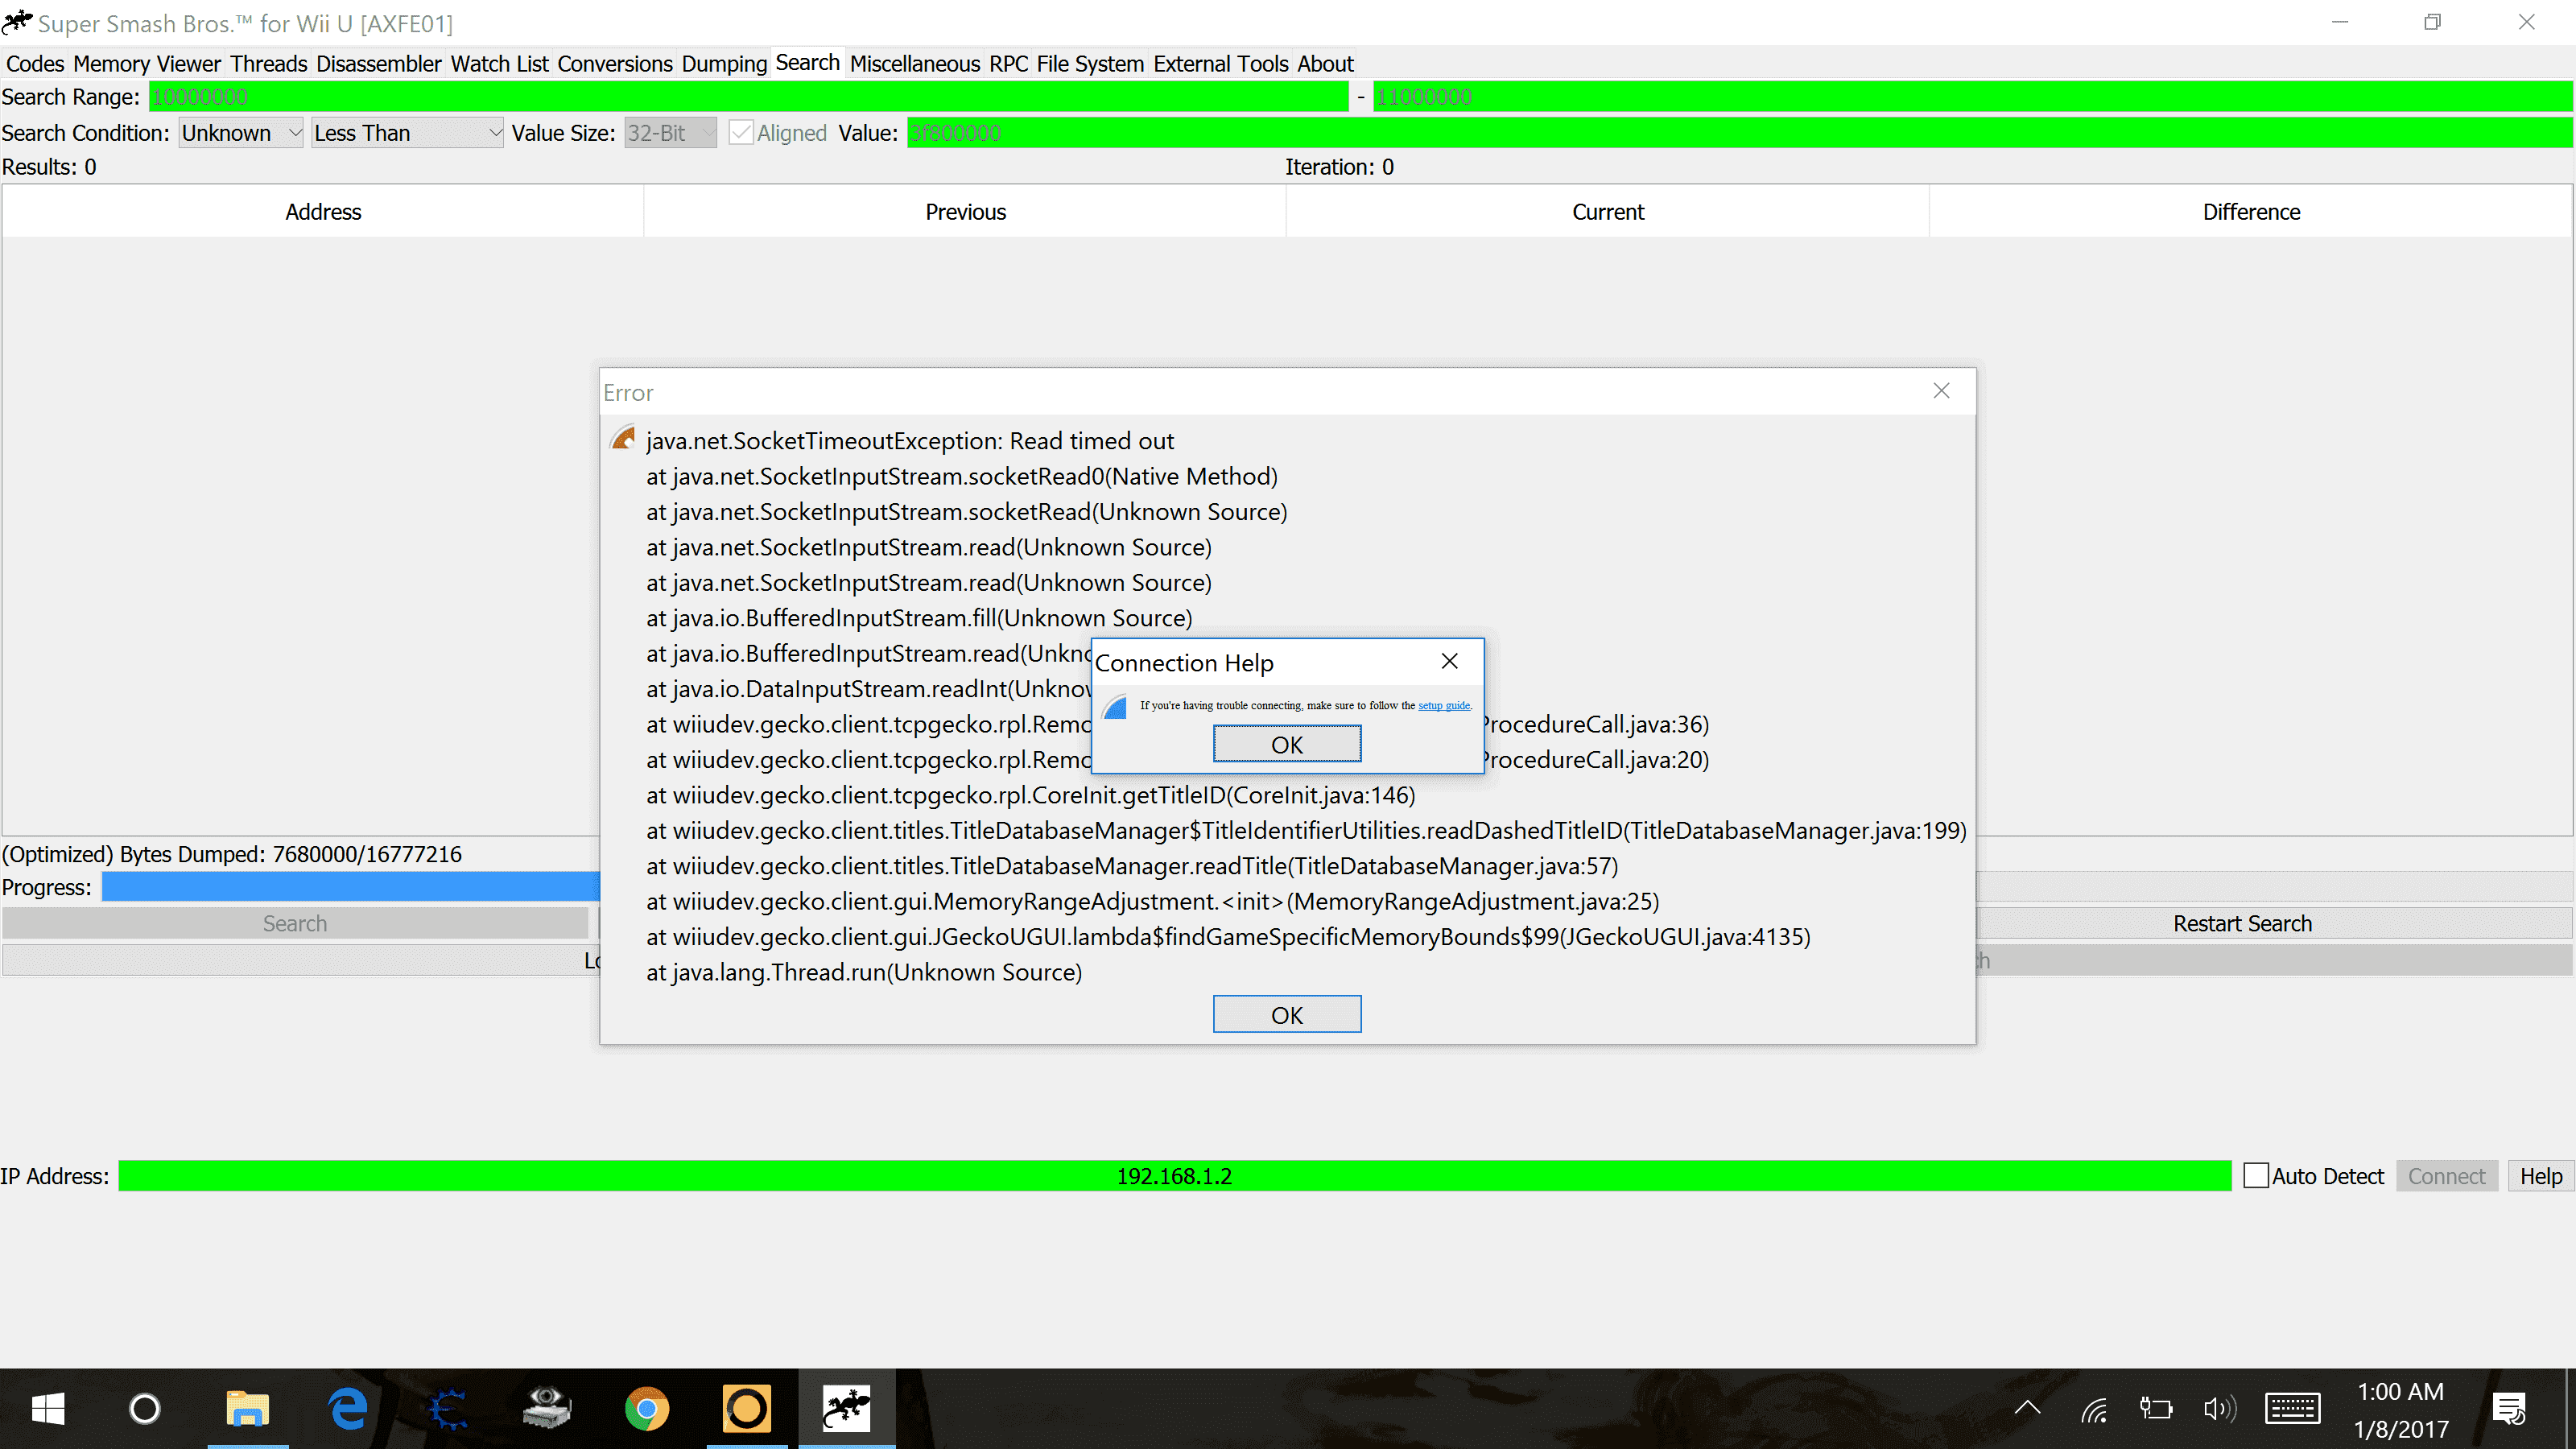The height and width of the screenshot is (1449, 2576).
Task: Switch to the Watch List tab
Action: point(499,64)
